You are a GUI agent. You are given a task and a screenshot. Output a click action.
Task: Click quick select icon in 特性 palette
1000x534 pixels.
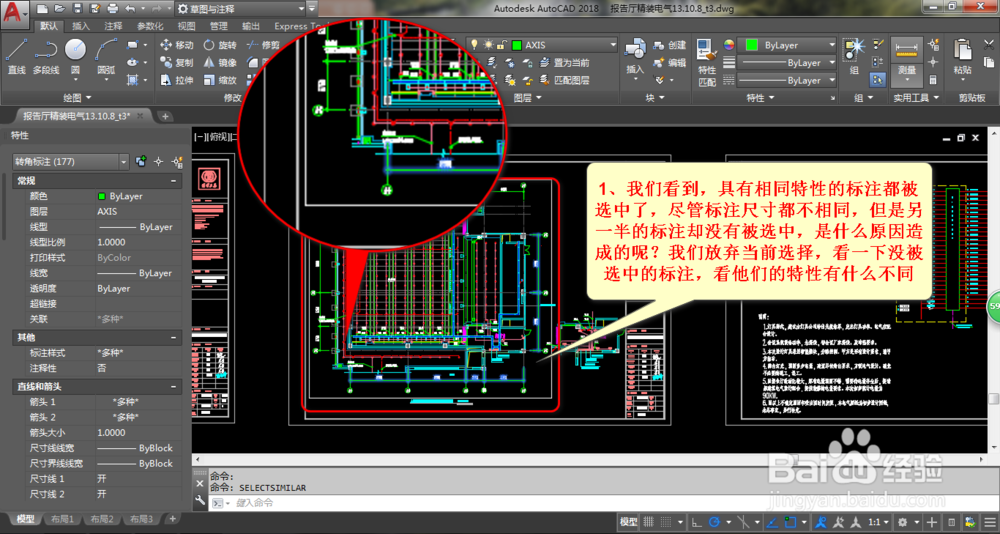pos(177,162)
